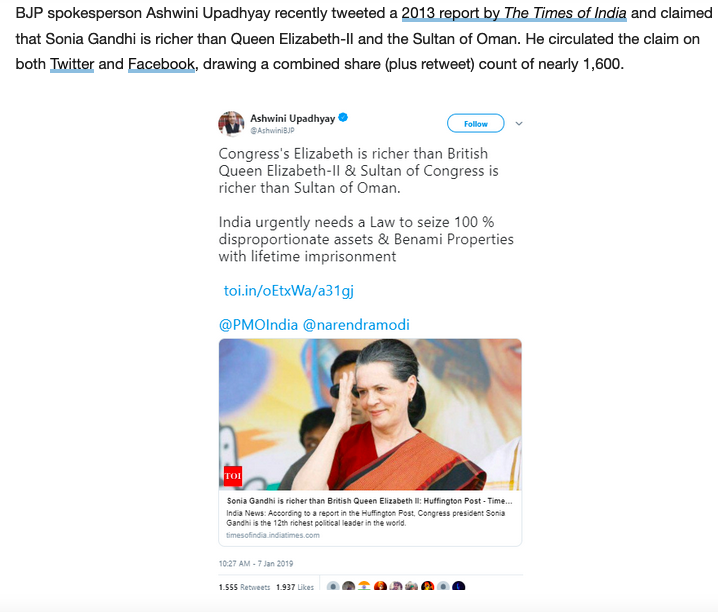Follow Ashwini Upadhyay

click(475, 124)
